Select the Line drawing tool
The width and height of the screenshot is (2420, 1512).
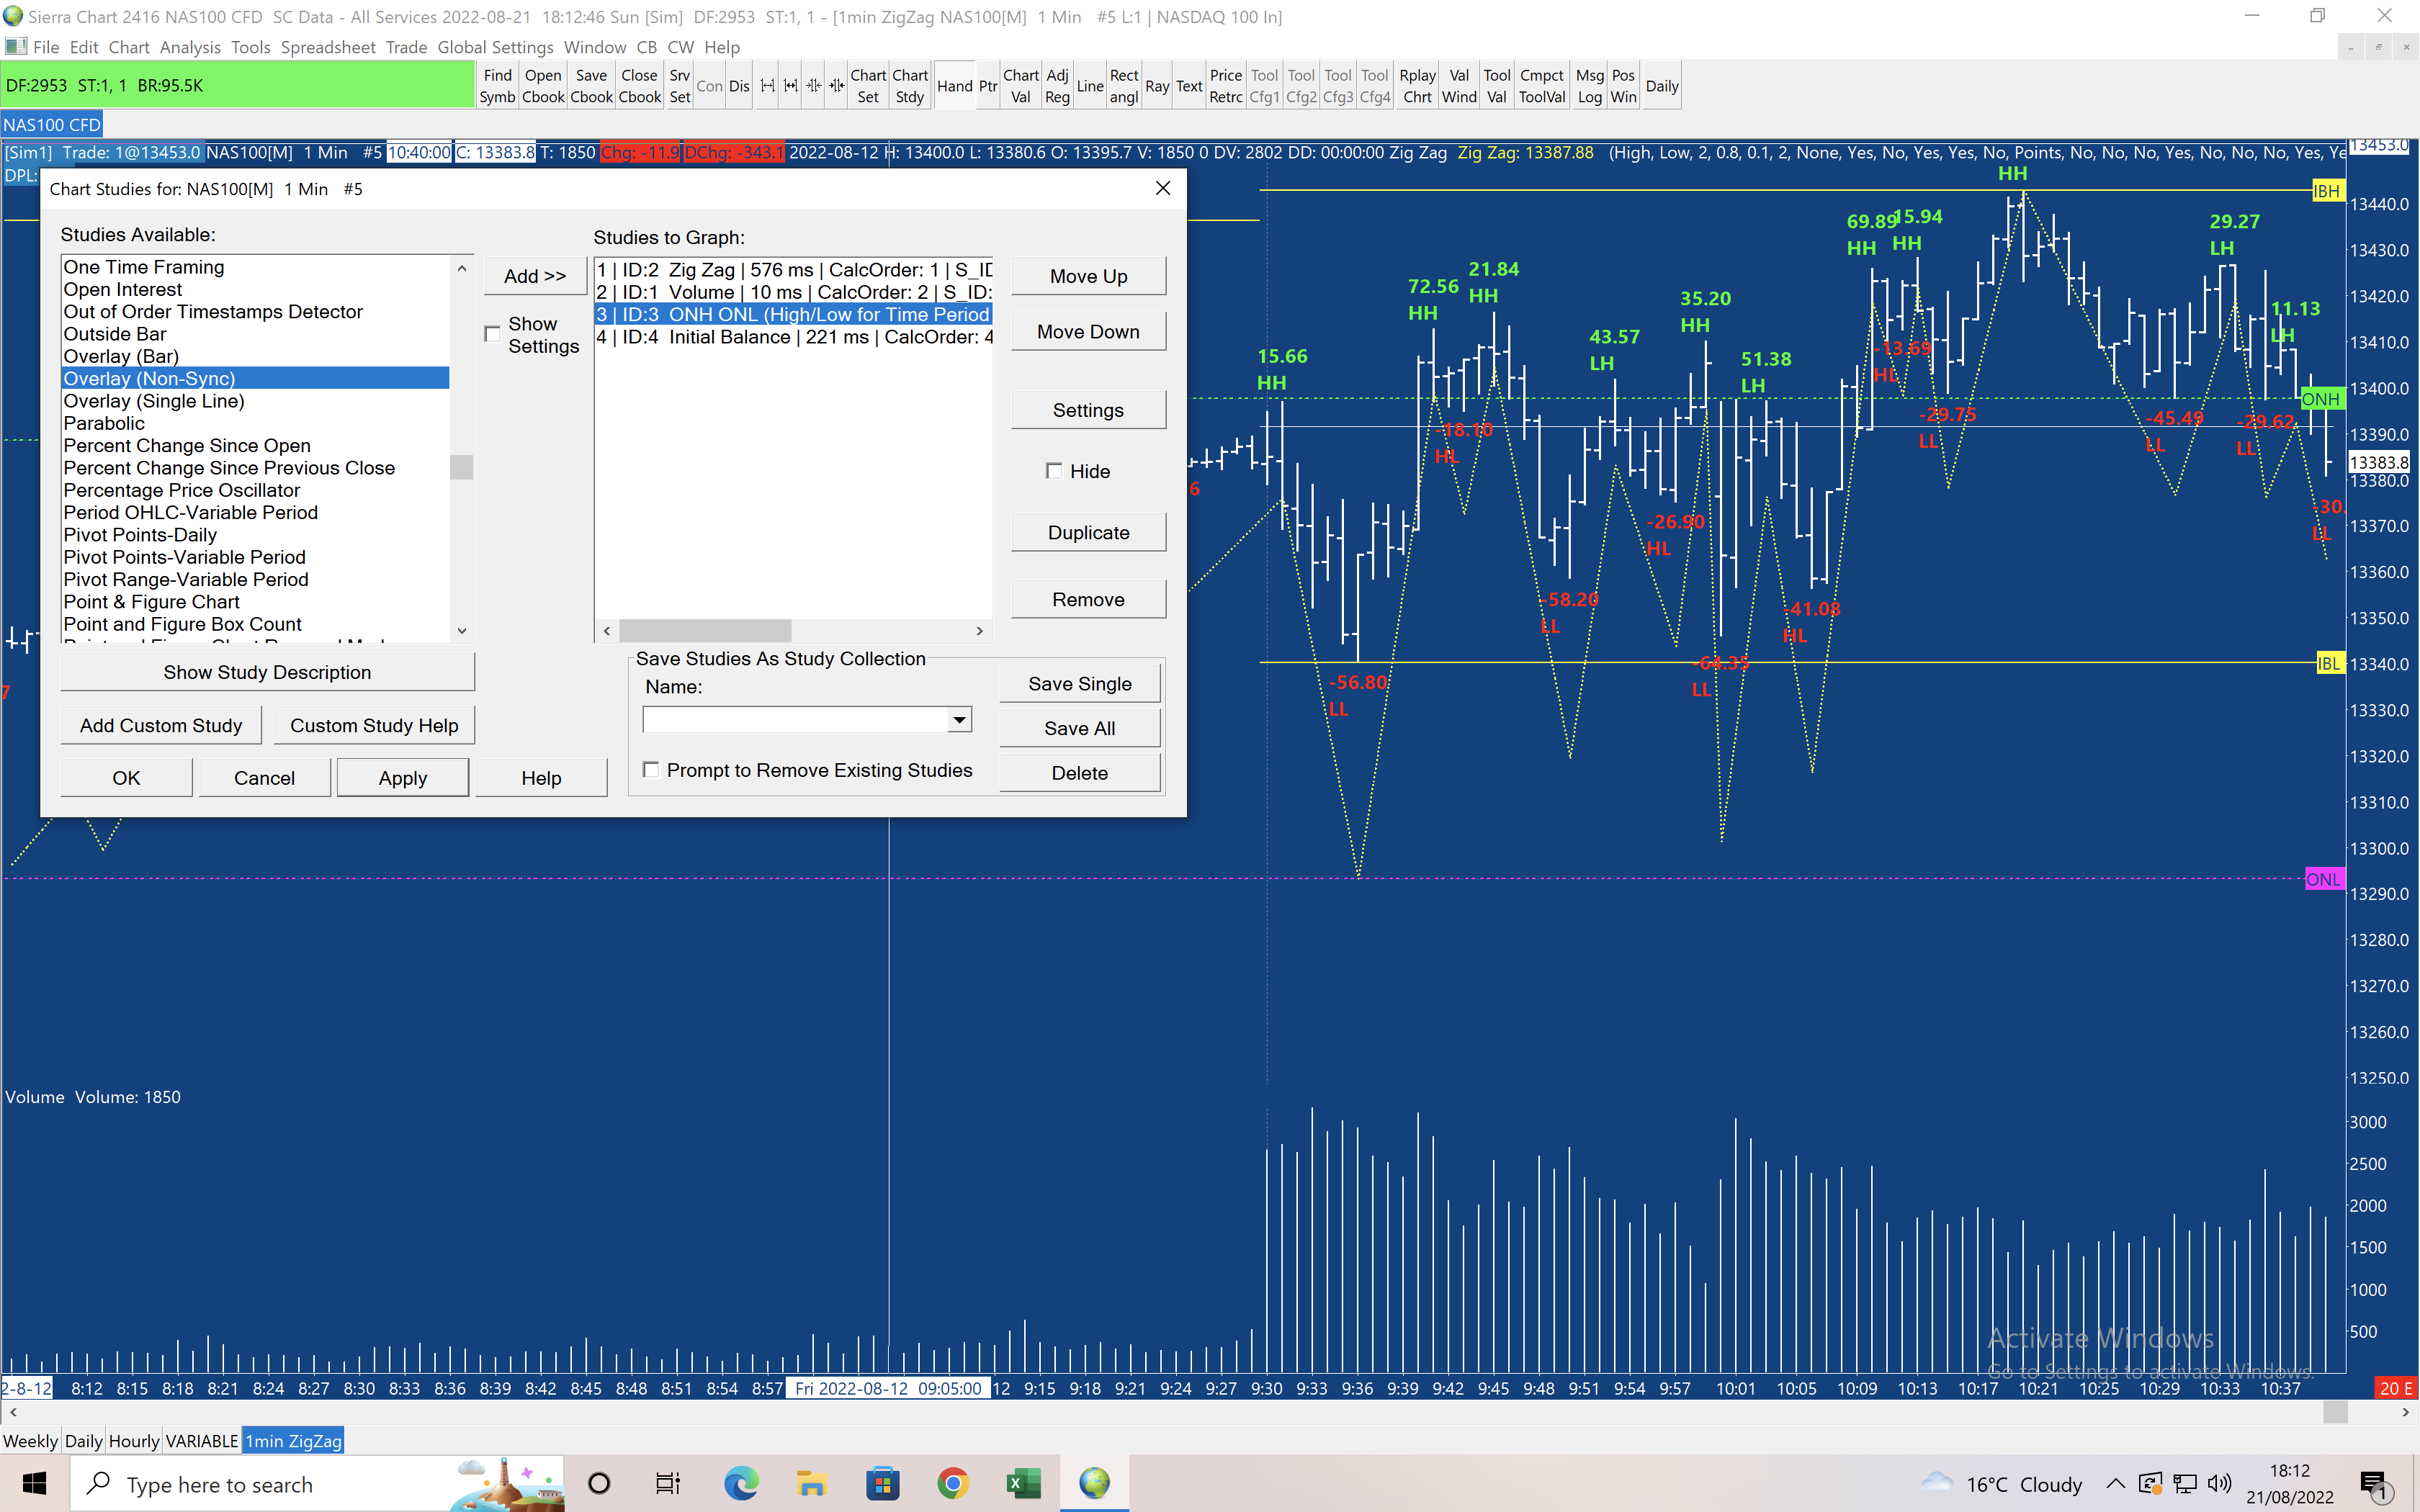click(1090, 86)
